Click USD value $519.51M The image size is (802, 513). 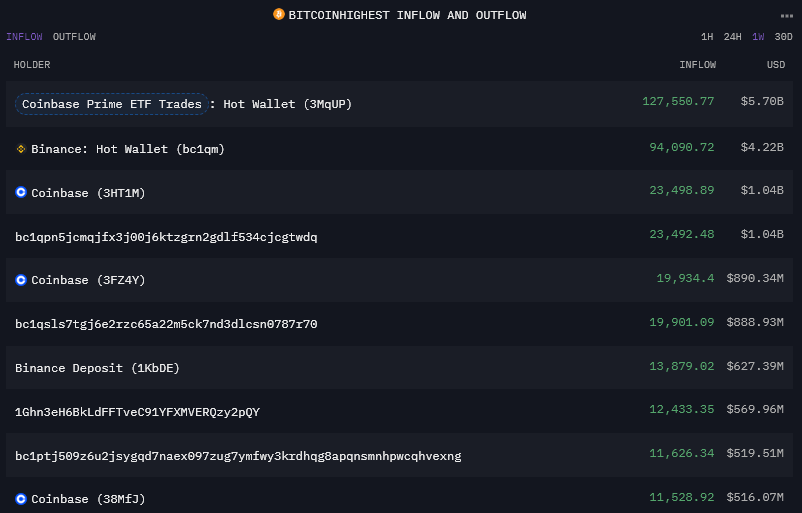pyautogui.click(x=755, y=453)
